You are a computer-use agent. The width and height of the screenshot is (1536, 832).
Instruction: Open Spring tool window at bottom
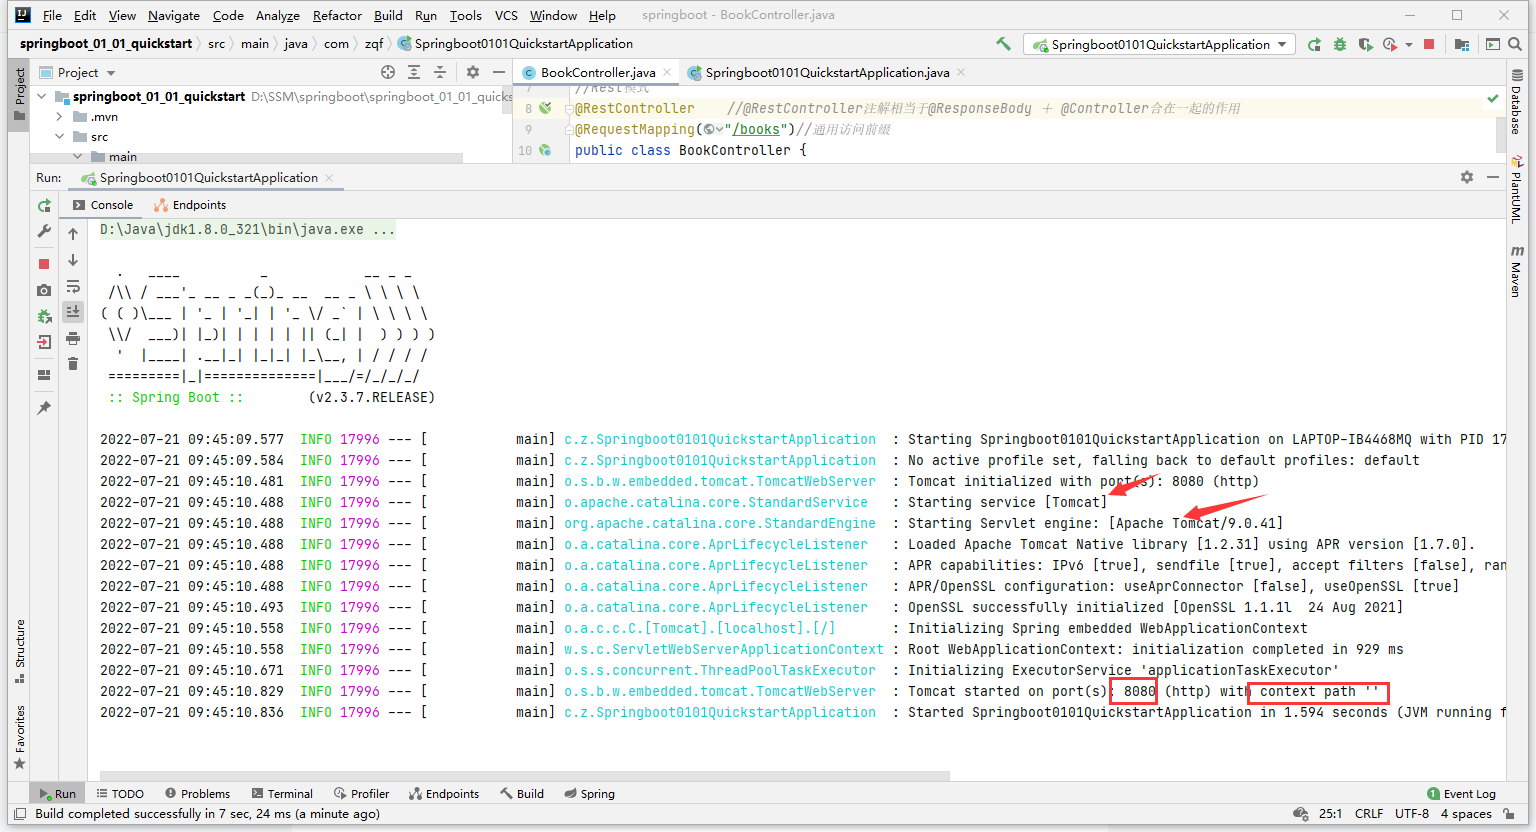click(x=589, y=794)
